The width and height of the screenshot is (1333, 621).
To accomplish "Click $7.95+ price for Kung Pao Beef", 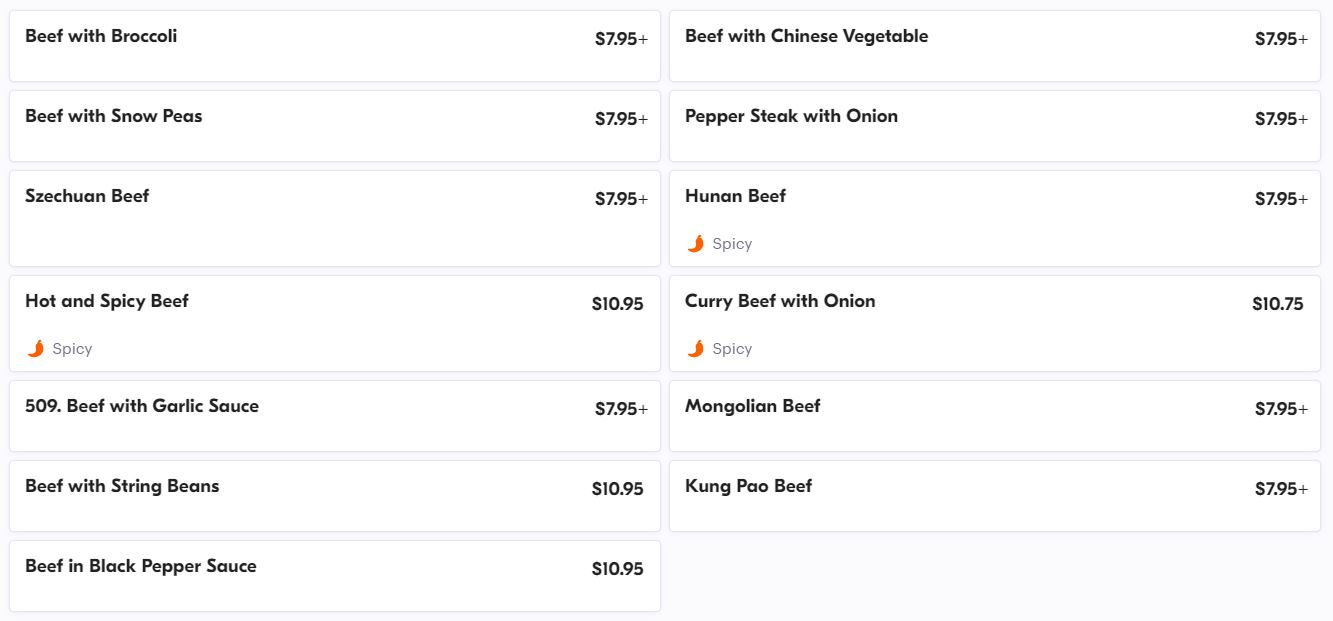I will point(1281,489).
